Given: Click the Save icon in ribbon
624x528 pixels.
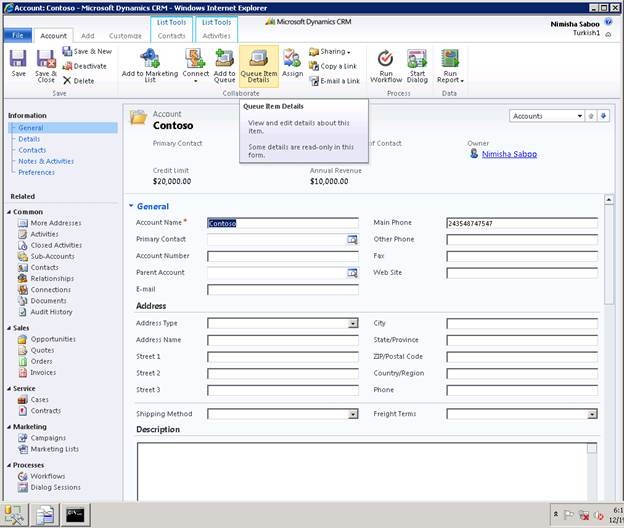Looking at the screenshot, I should pos(19,60).
